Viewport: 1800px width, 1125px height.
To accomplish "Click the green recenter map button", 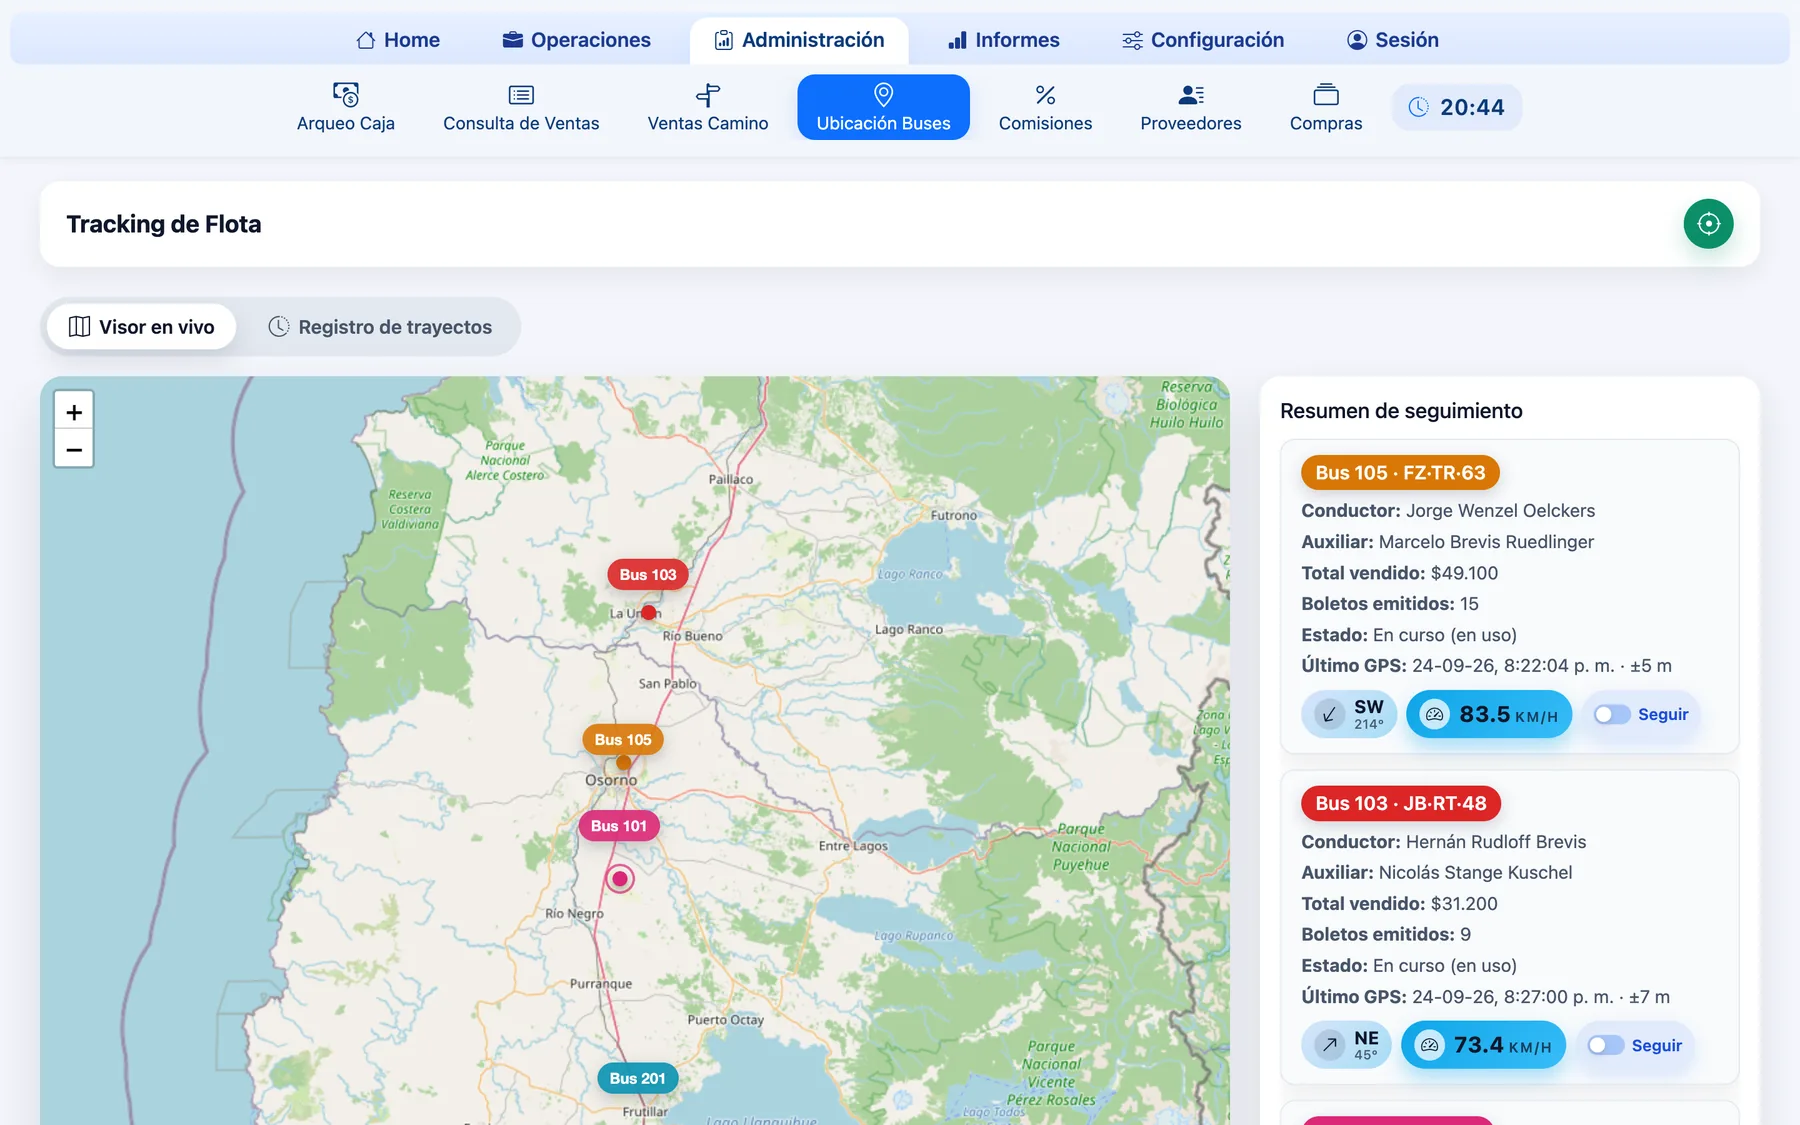I will coord(1708,224).
